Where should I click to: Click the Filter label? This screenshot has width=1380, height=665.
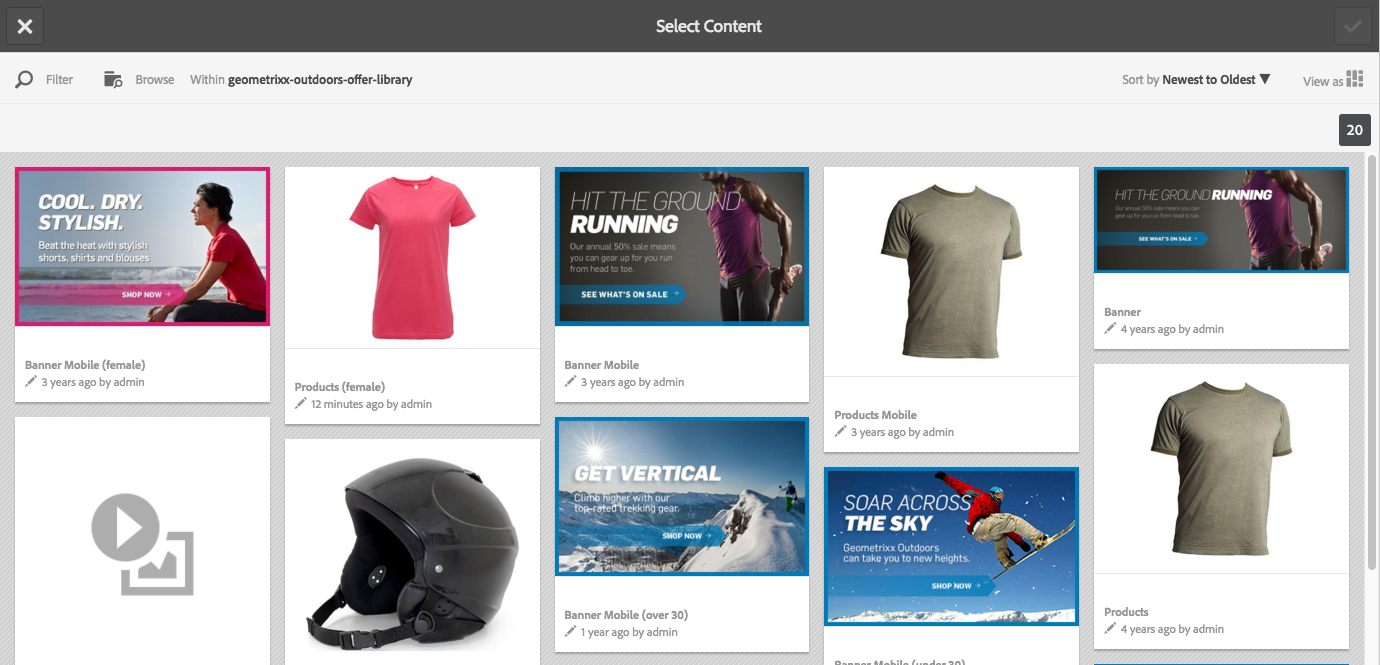pyautogui.click(x=59, y=79)
